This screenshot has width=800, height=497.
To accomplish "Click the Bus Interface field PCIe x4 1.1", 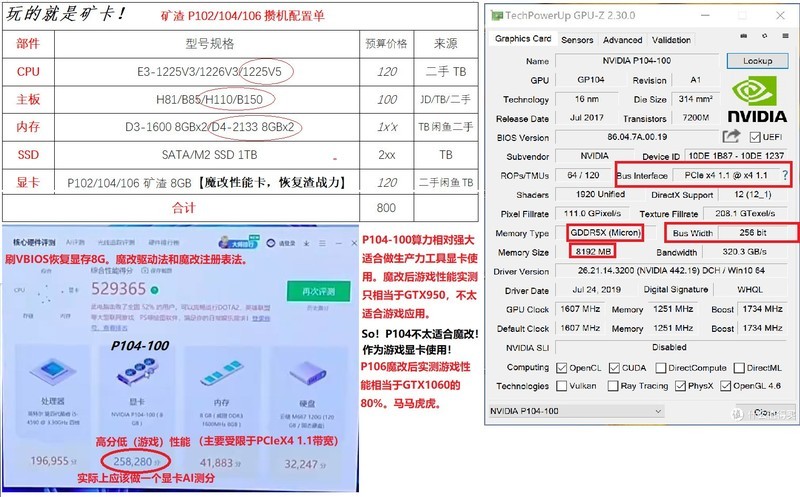I will click(726, 175).
